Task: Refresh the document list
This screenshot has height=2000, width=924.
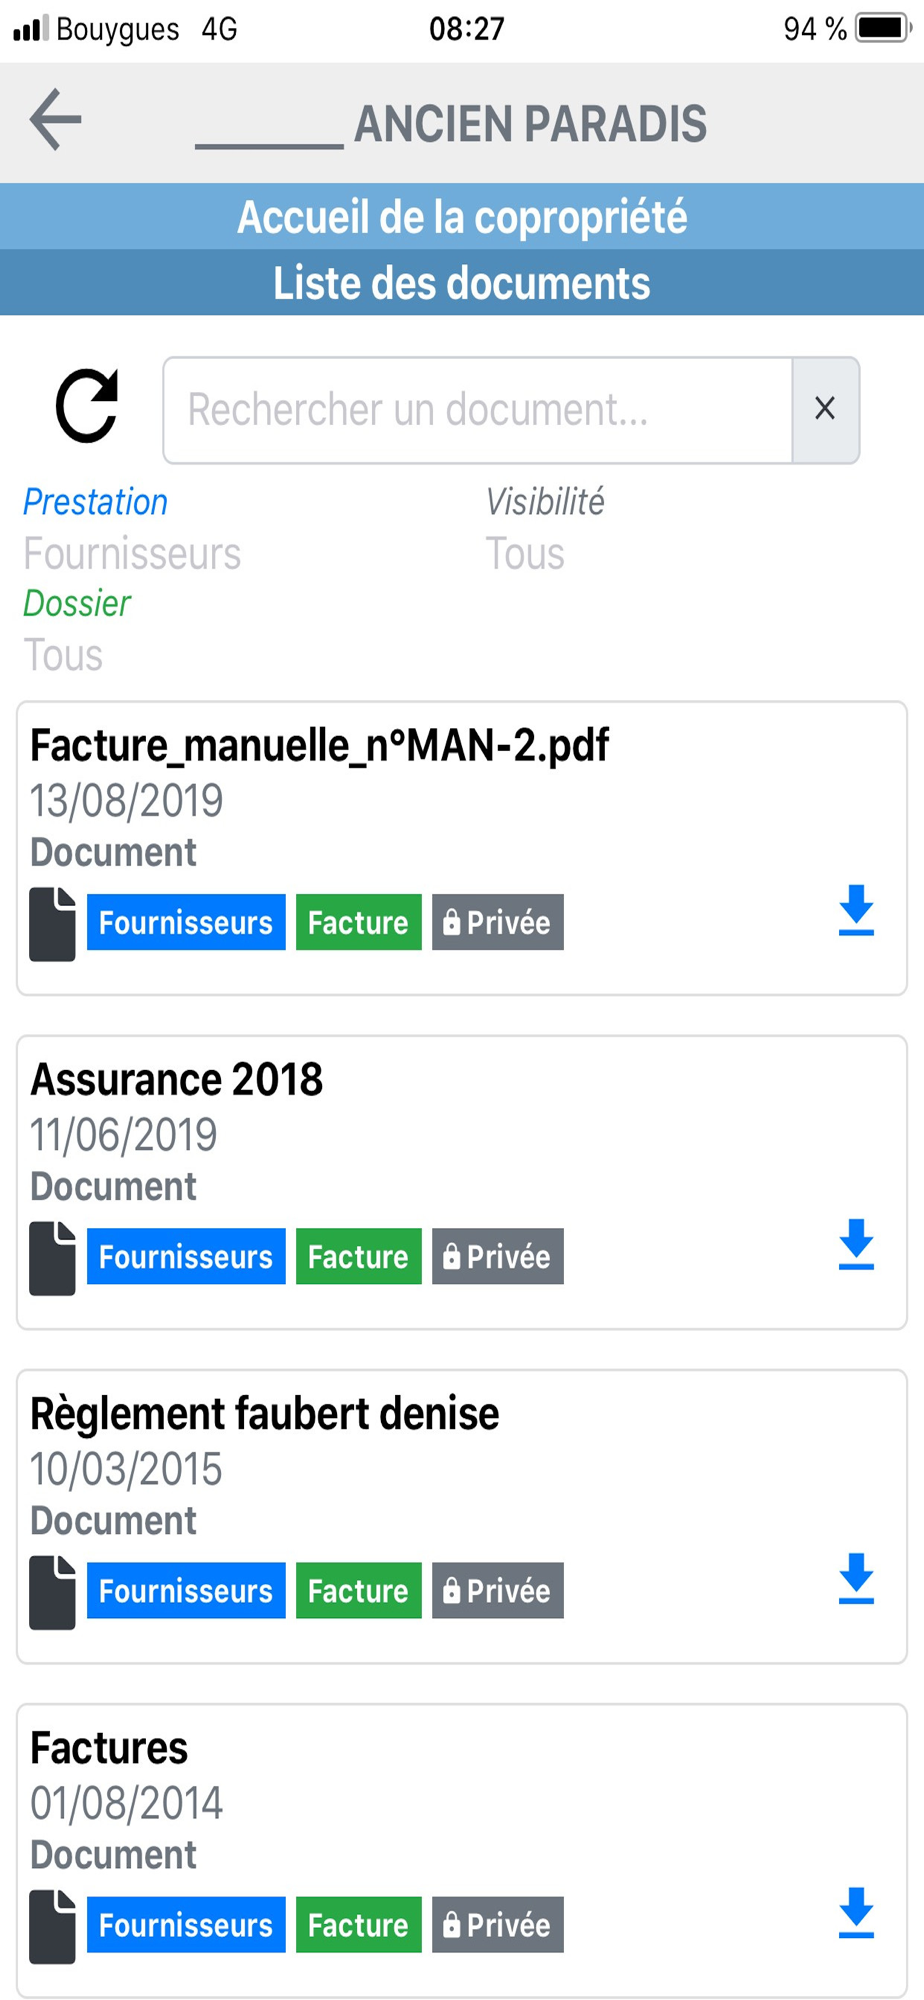Action: coord(87,406)
